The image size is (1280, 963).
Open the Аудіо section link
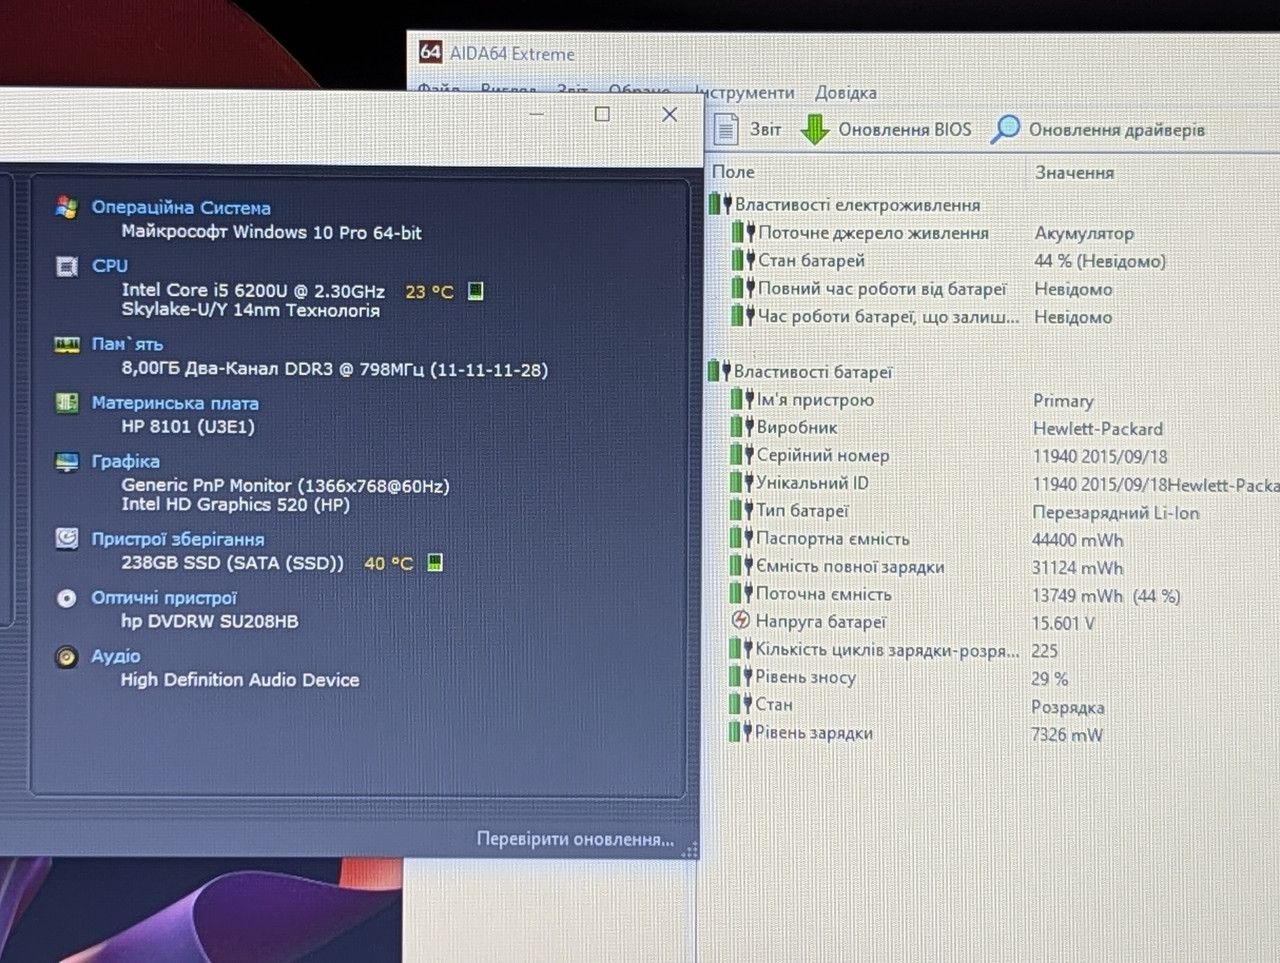coord(116,656)
